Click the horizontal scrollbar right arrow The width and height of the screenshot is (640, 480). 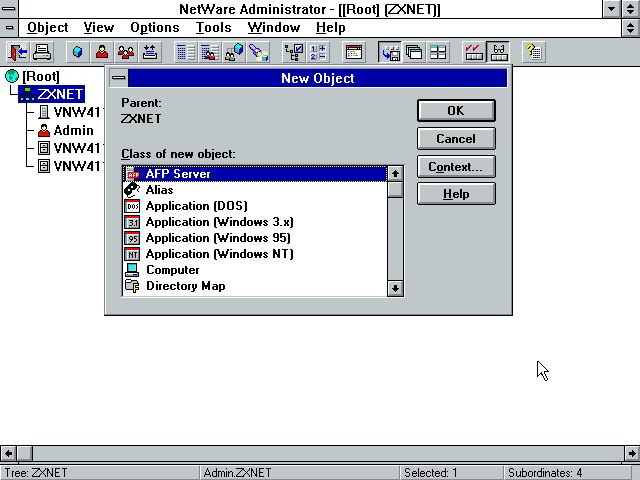[x=632, y=453]
